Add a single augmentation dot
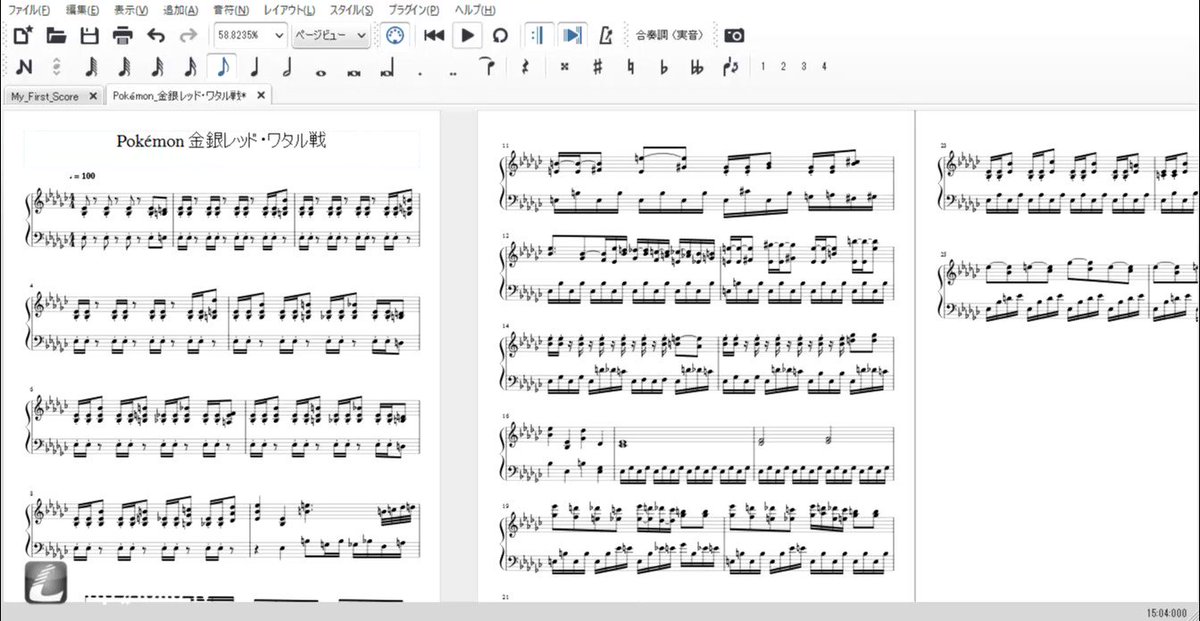1200x621 pixels. click(420, 72)
